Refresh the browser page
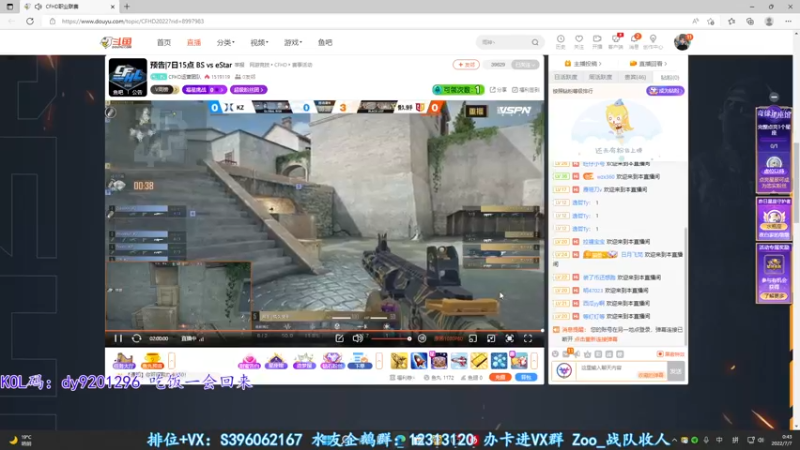800x450 pixels. 30,21
